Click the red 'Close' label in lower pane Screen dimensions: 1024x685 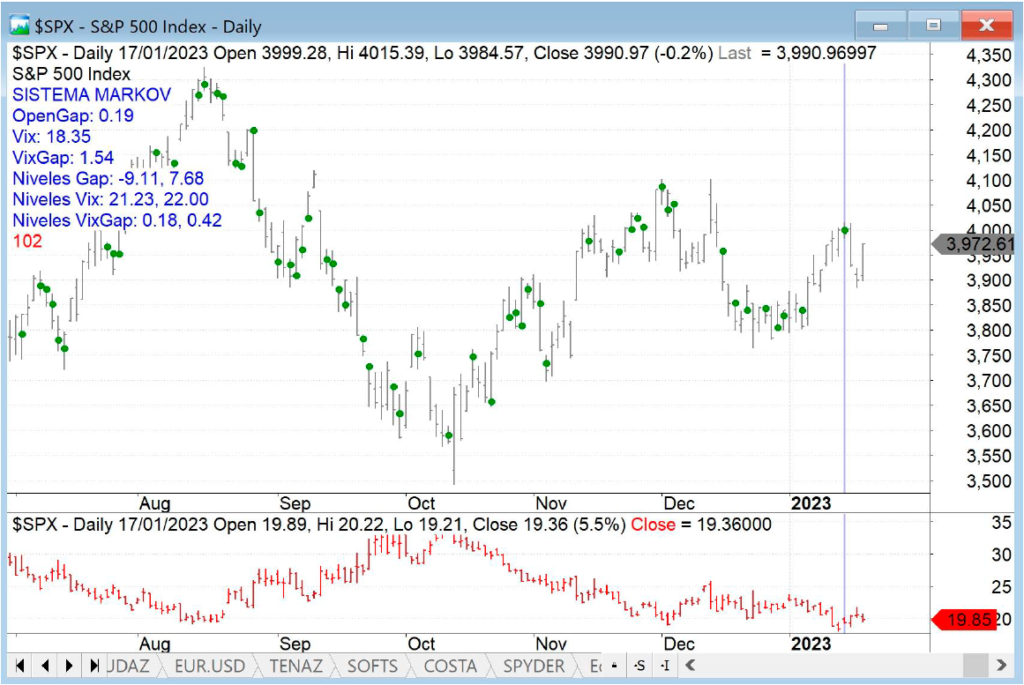653,524
